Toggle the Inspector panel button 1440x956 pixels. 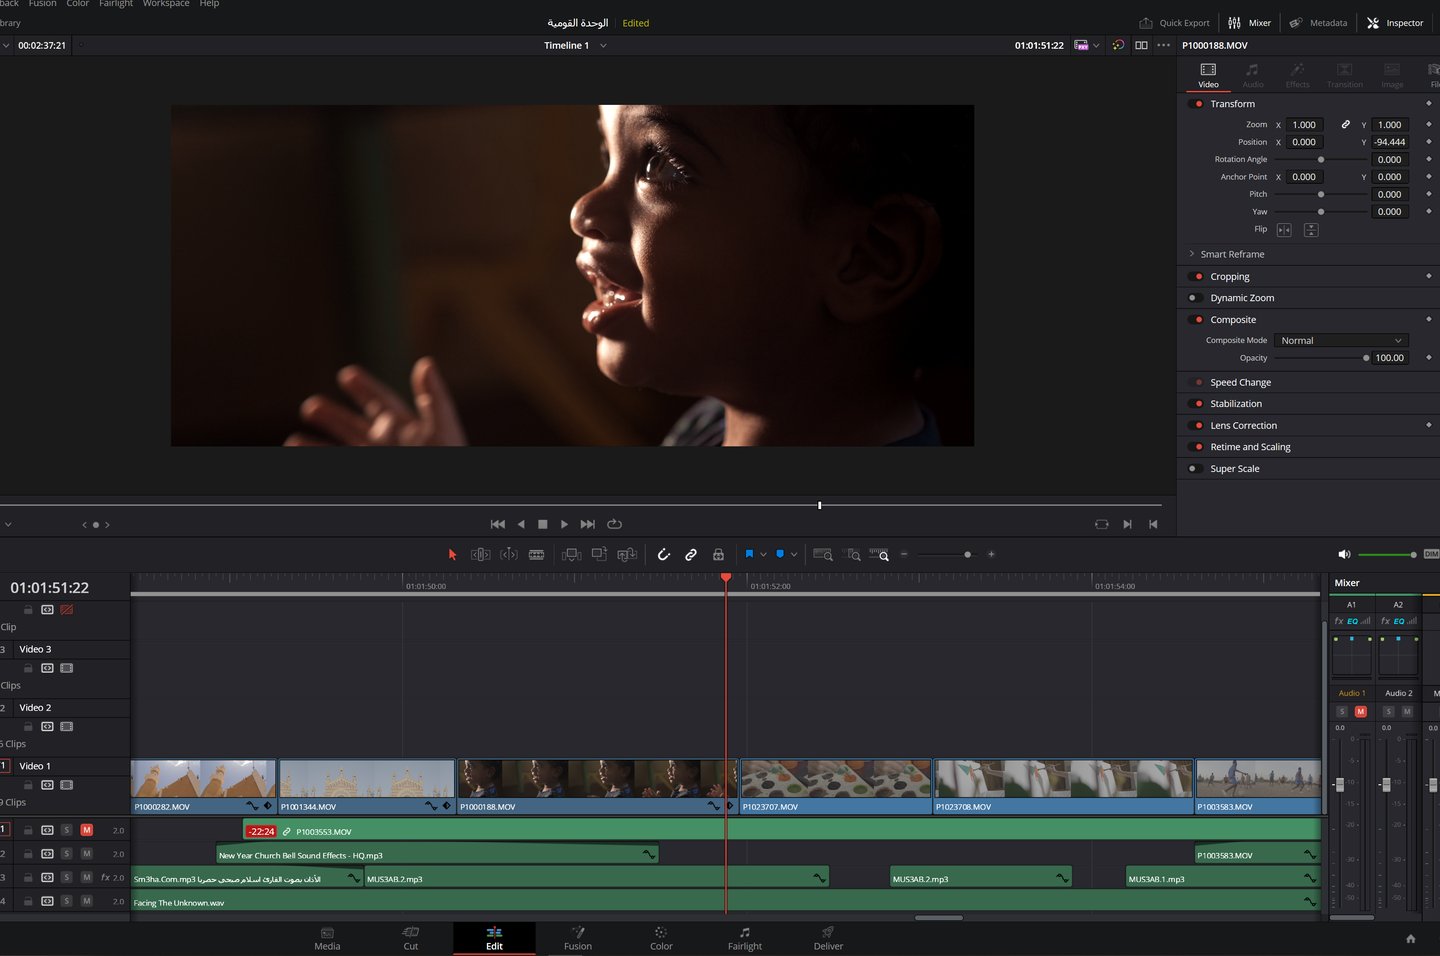point(1395,23)
